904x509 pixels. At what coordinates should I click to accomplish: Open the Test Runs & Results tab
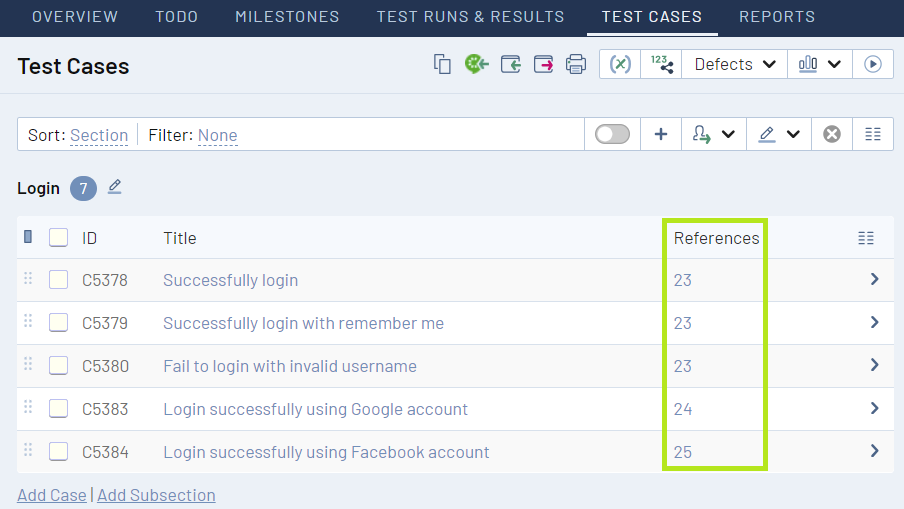470,17
